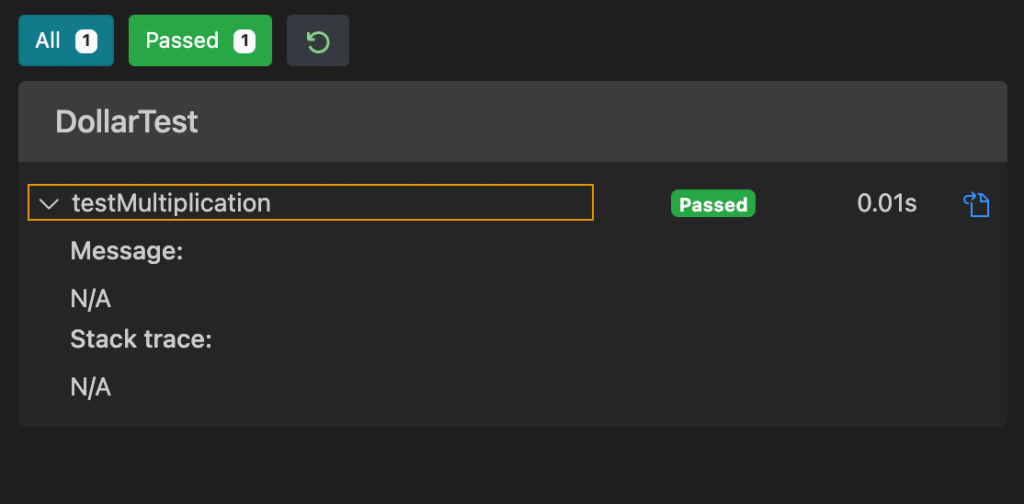
Task: Click the word Passed in the filter button
Action: point(182,41)
